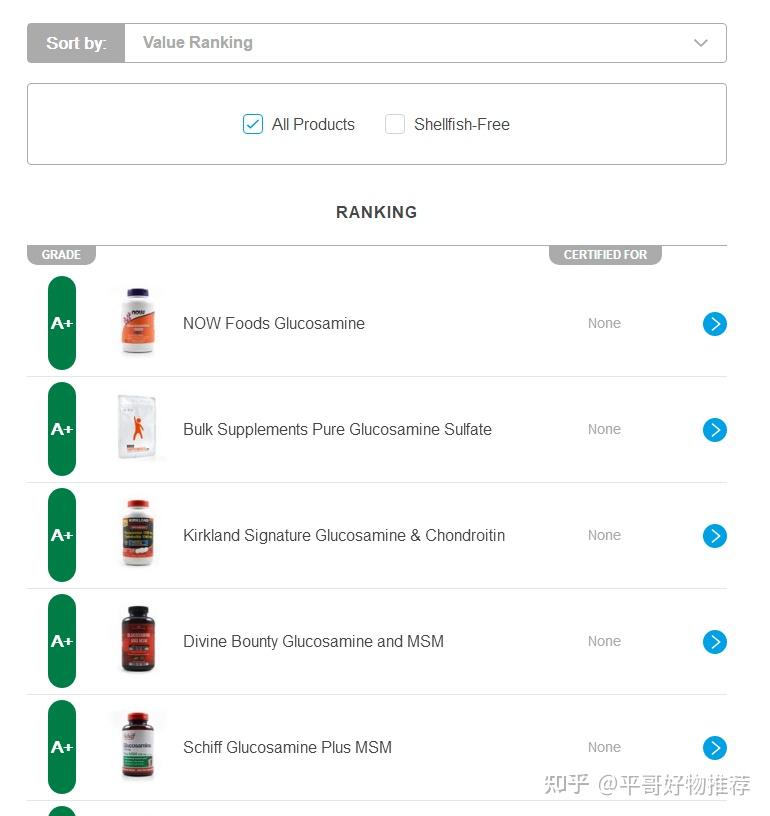Click the NOW Foods bottle thumbnail
The height and width of the screenshot is (816, 770).
click(x=138, y=321)
